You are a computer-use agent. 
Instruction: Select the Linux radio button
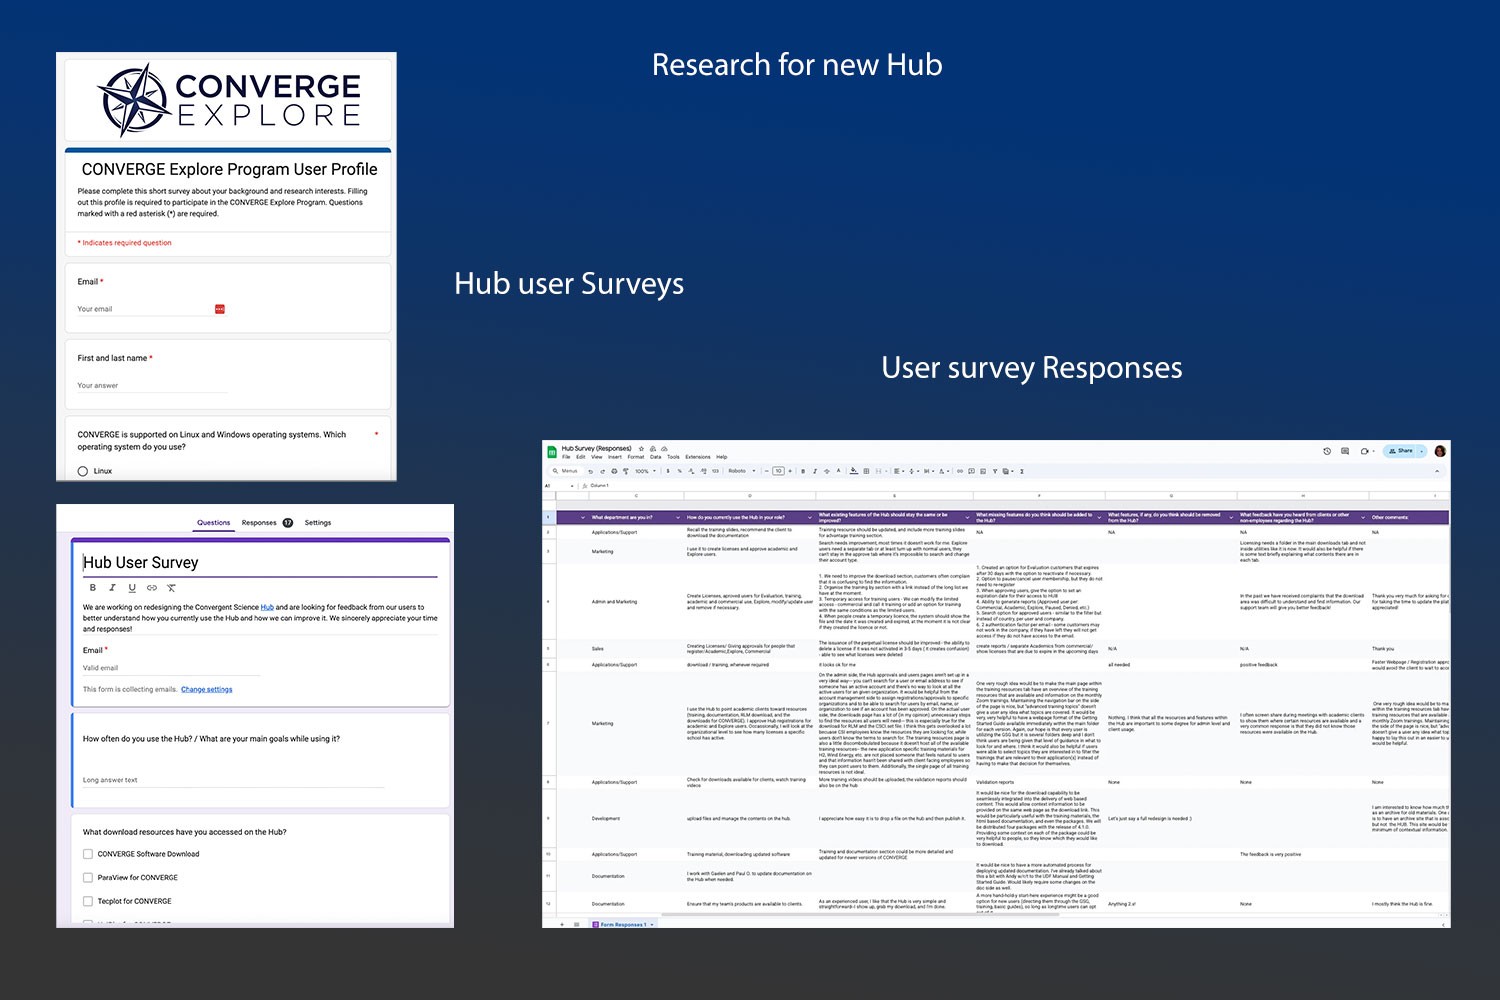(x=83, y=471)
